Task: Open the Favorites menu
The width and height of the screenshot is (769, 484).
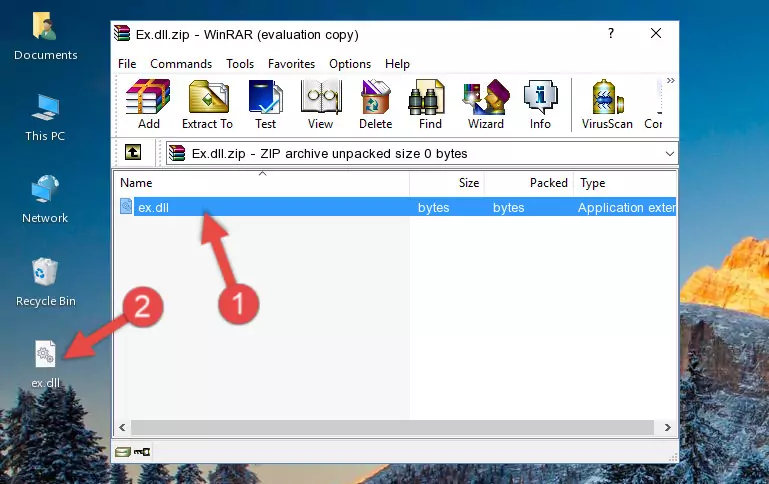Action: pyautogui.click(x=291, y=64)
